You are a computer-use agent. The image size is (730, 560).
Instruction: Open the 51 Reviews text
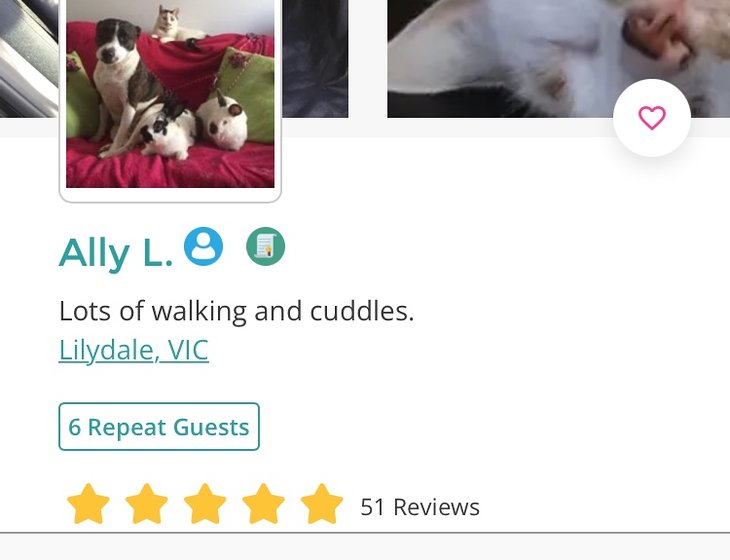[x=420, y=507]
